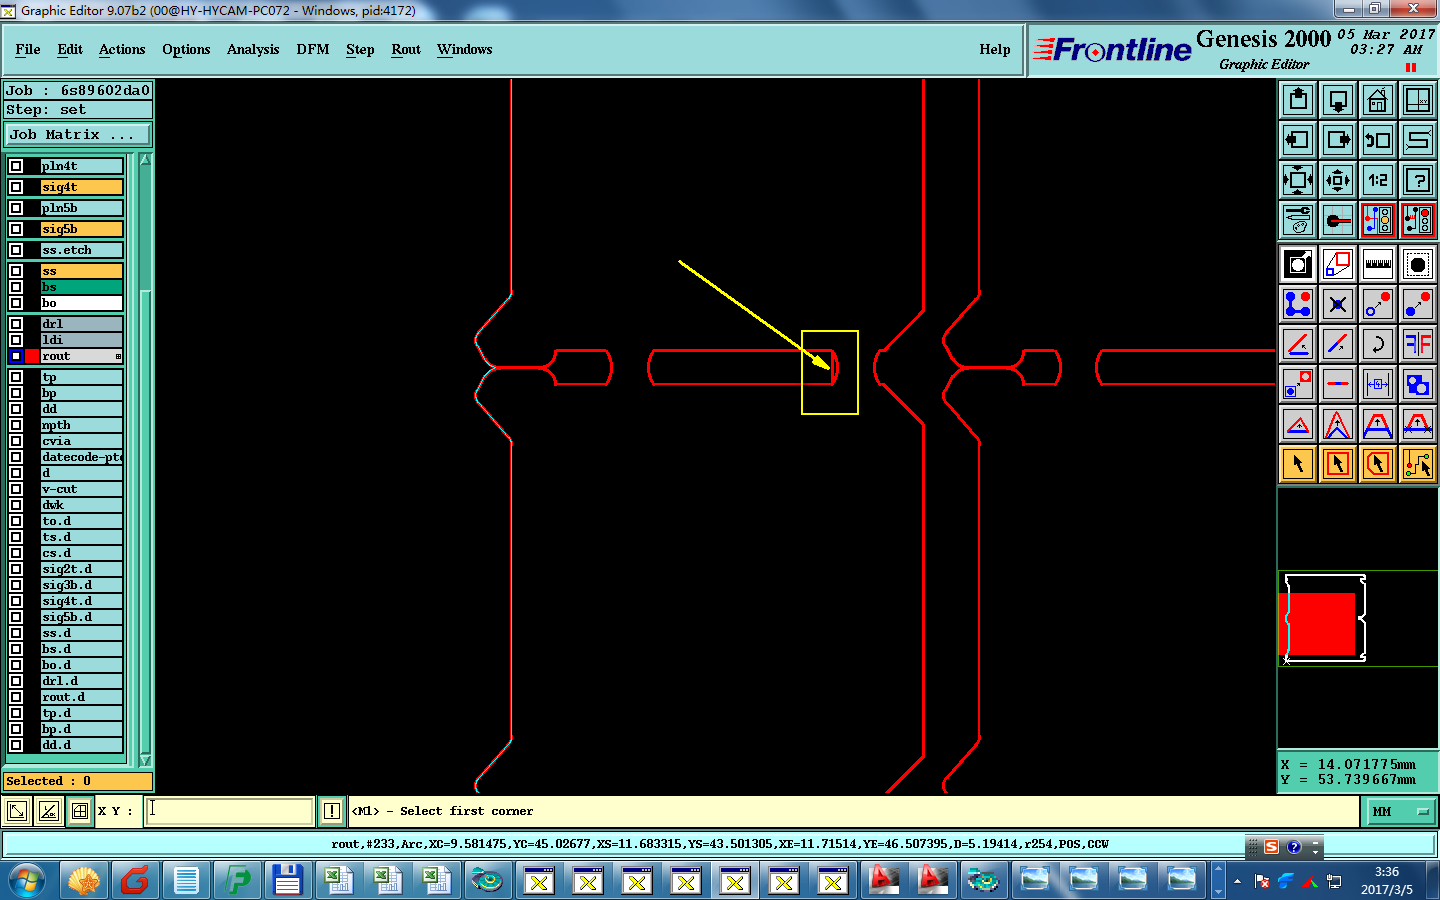Toggle the sig5b layer checkbox
The width and height of the screenshot is (1440, 900).
click(x=16, y=229)
